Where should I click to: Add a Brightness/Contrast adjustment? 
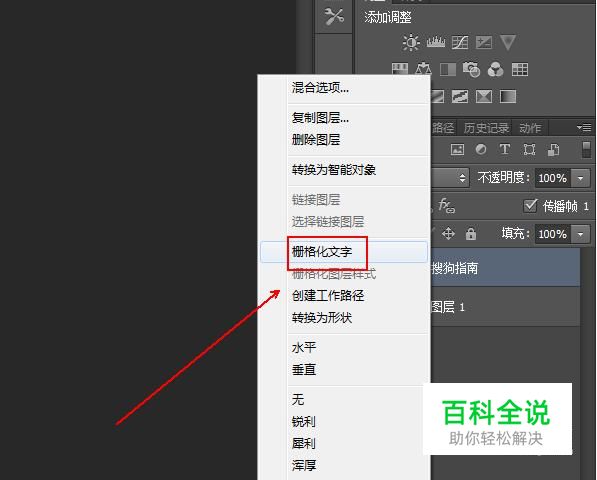[411, 42]
